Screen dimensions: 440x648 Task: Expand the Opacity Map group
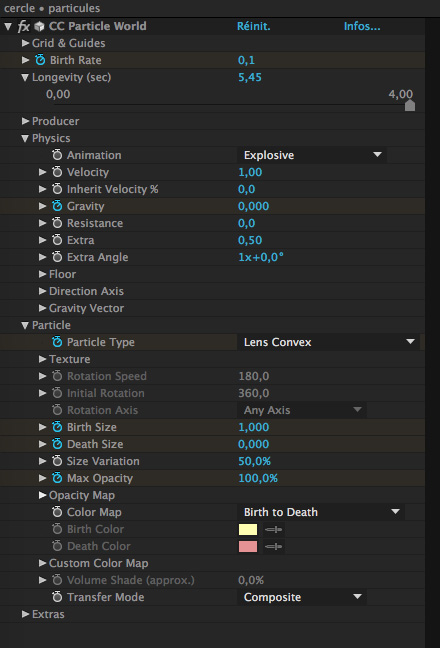pos(42,495)
